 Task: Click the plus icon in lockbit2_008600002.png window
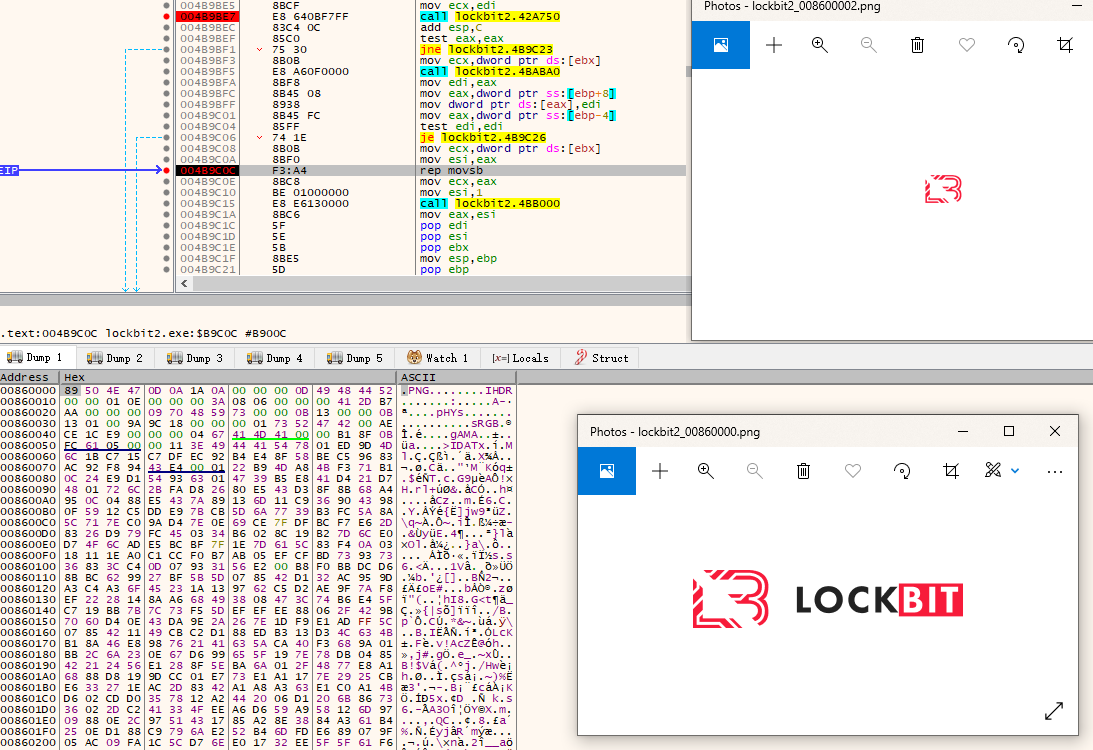click(x=773, y=45)
